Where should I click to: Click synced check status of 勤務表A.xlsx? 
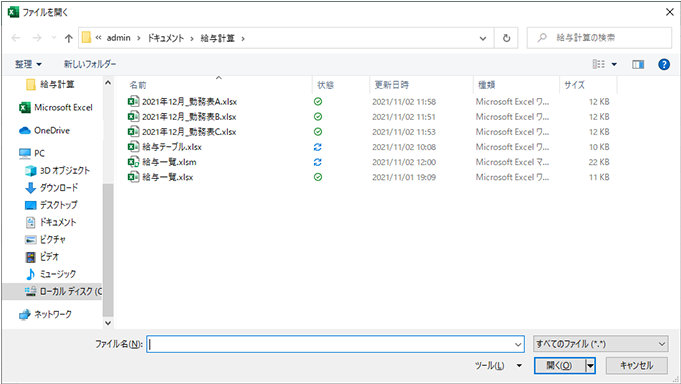click(318, 102)
